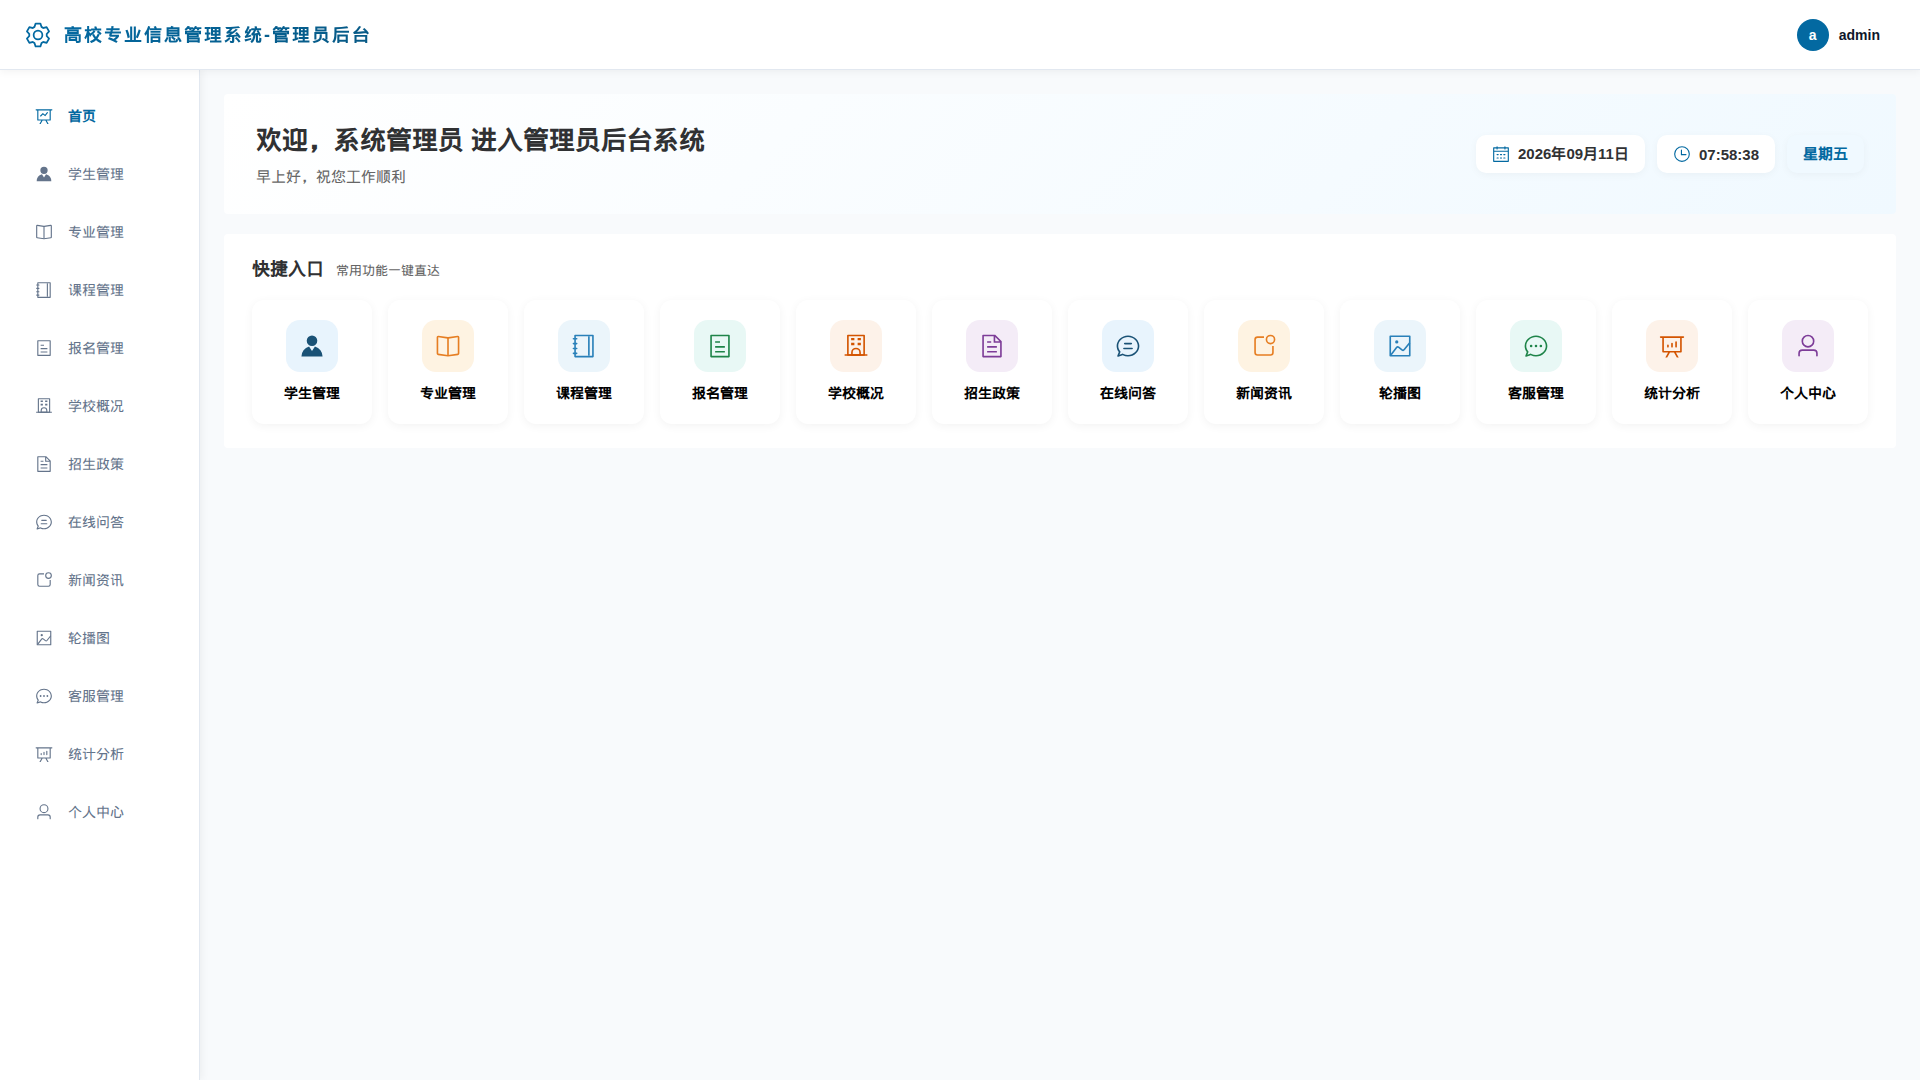Click 新闻资讯 sidebar icon
Screen dimensions: 1920x1080
coord(44,580)
